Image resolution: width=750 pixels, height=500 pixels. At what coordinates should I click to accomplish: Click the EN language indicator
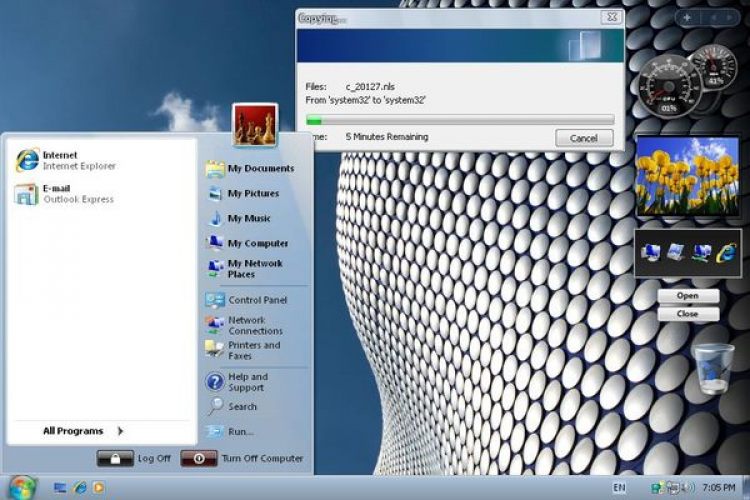click(x=619, y=488)
